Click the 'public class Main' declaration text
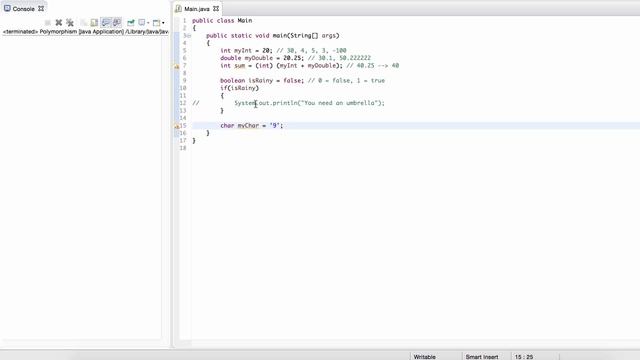The image size is (640, 360). point(222,20)
